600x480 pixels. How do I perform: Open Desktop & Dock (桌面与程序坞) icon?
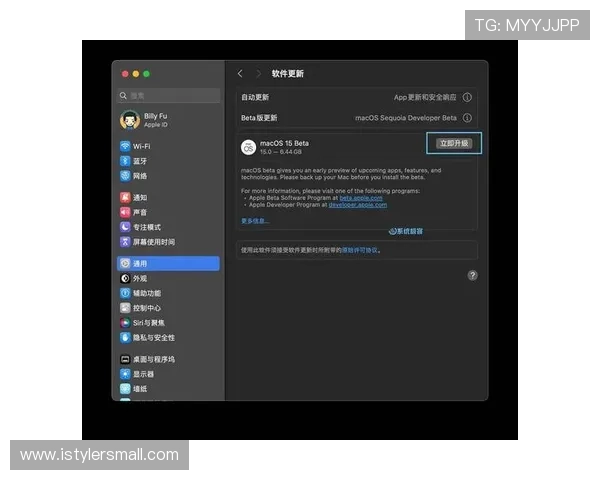[125, 359]
